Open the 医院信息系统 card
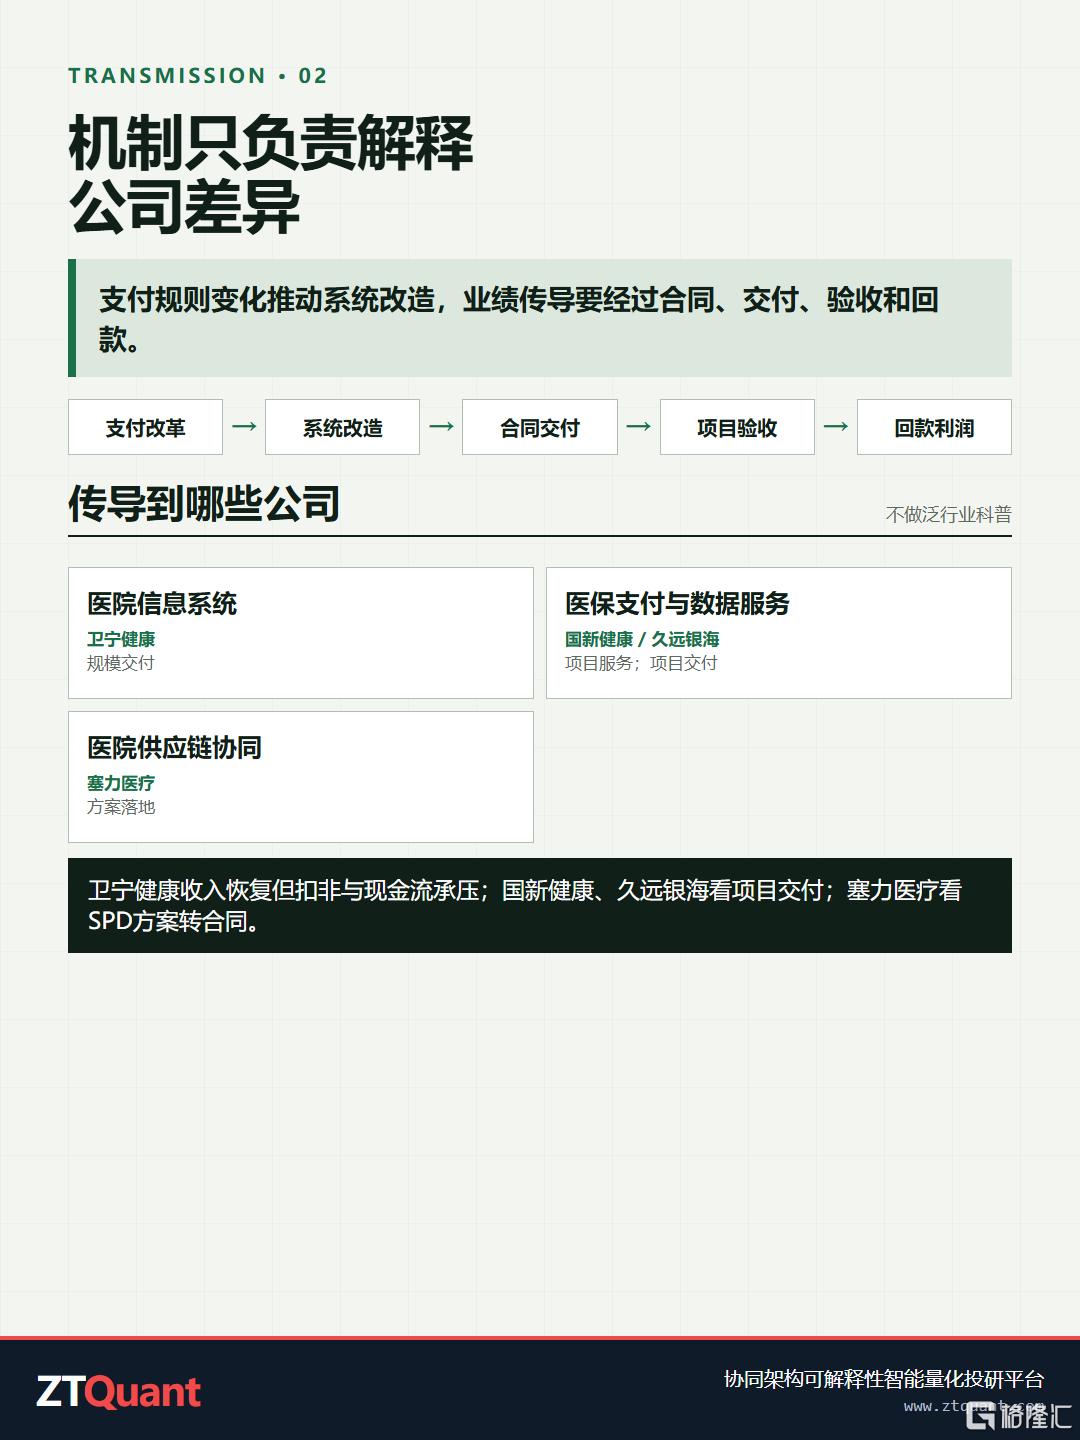The width and height of the screenshot is (1080, 1440). point(301,633)
